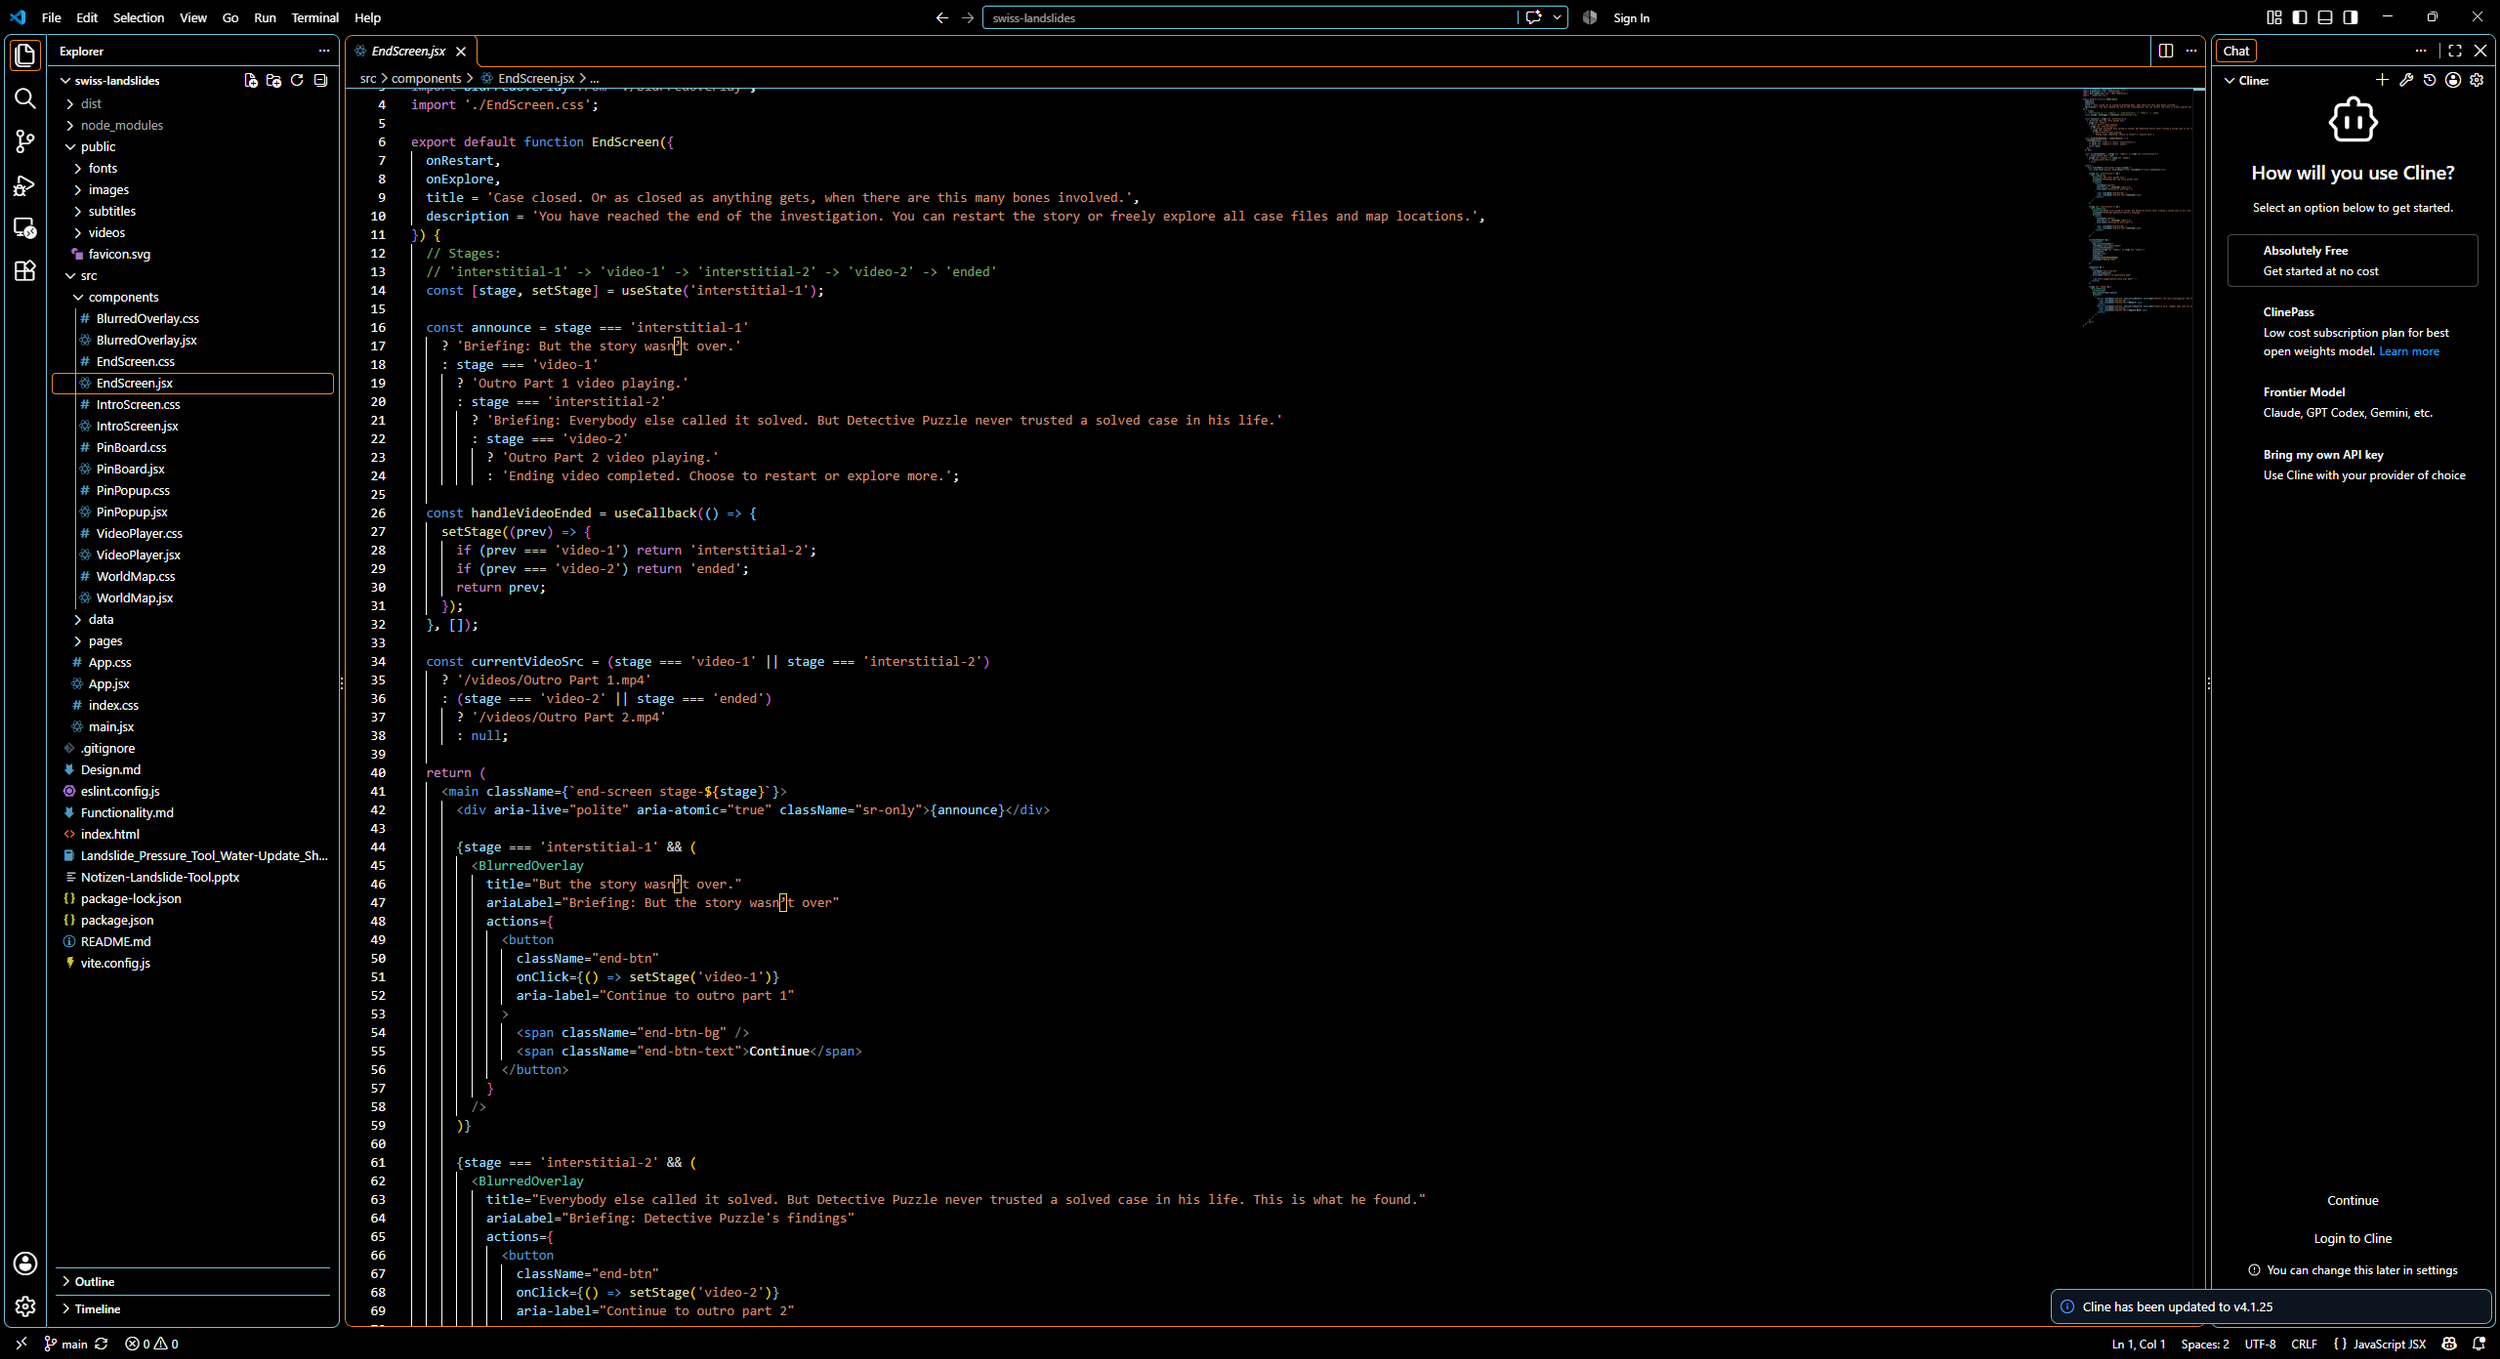Toggle the secondary side bar visibility
Viewport: 2500px width, 1359px height.
click(2351, 17)
